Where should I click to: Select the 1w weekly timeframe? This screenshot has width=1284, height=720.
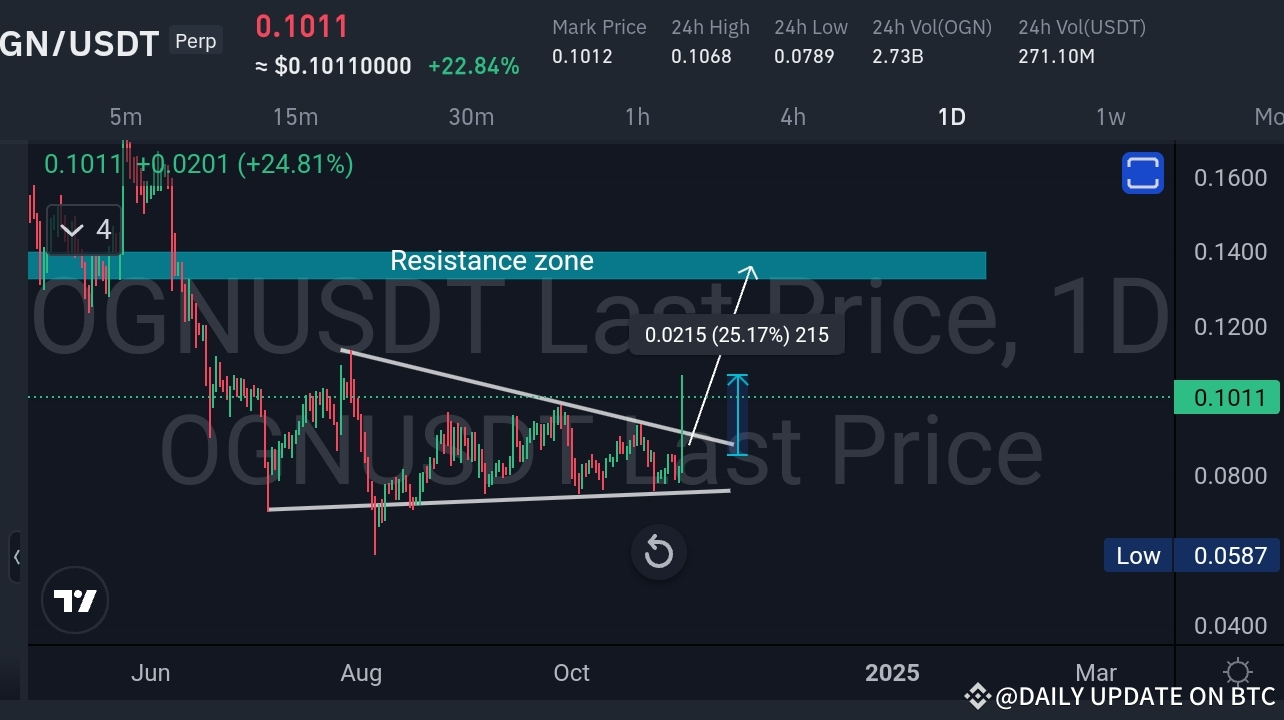pos(1110,117)
